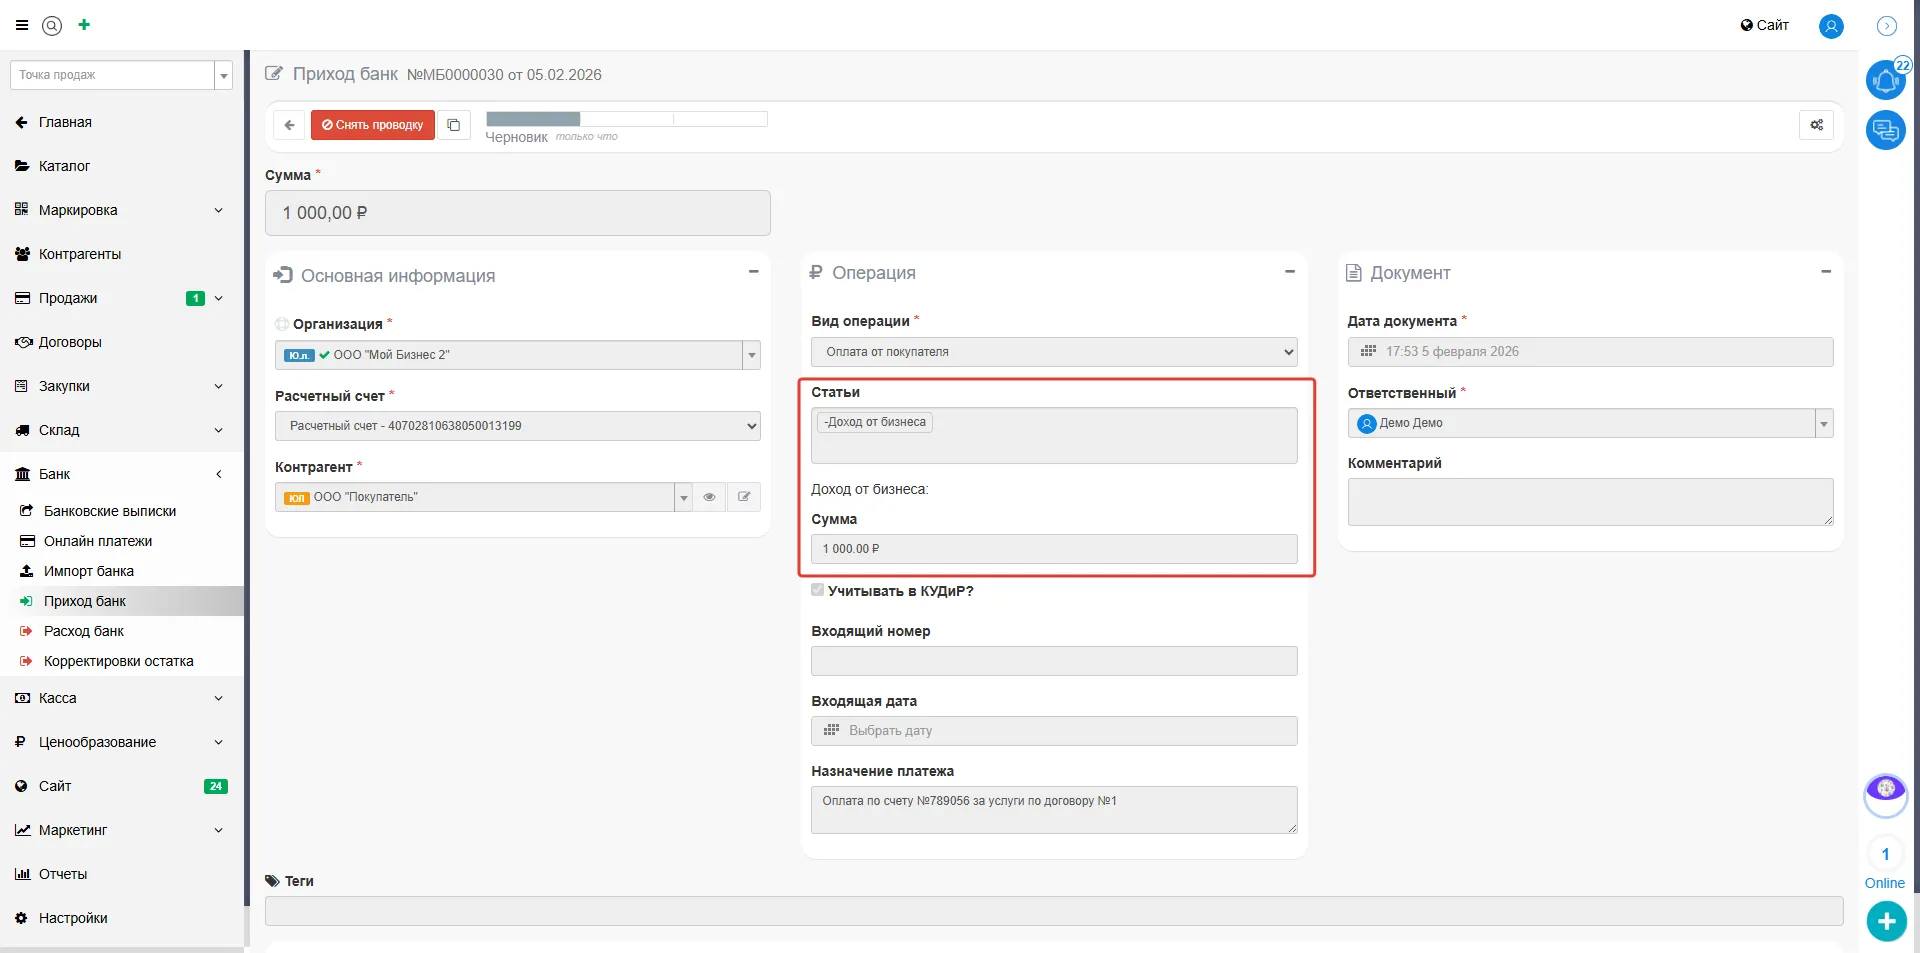Open 'Расход банк' in sidebar

(x=84, y=631)
